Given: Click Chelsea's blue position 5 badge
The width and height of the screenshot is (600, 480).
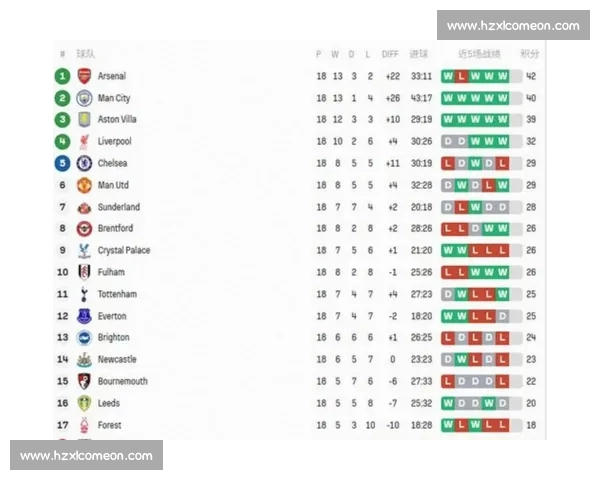Looking at the screenshot, I should click(x=62, y=163).
